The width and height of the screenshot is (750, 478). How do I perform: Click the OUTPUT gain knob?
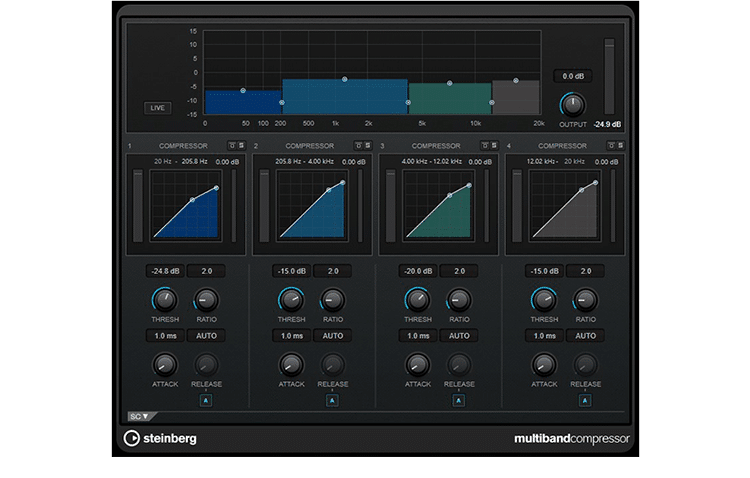[x=573, y=105]
